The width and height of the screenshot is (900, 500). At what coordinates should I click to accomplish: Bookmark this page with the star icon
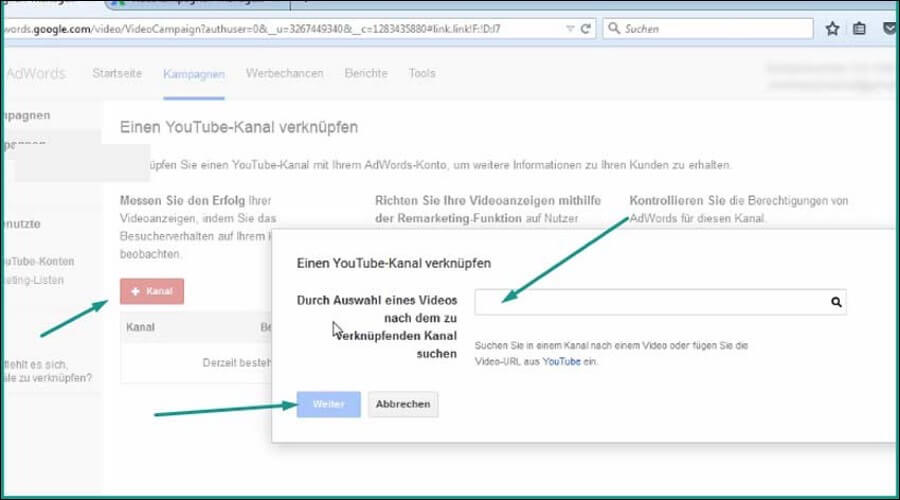tap(832, 29)
